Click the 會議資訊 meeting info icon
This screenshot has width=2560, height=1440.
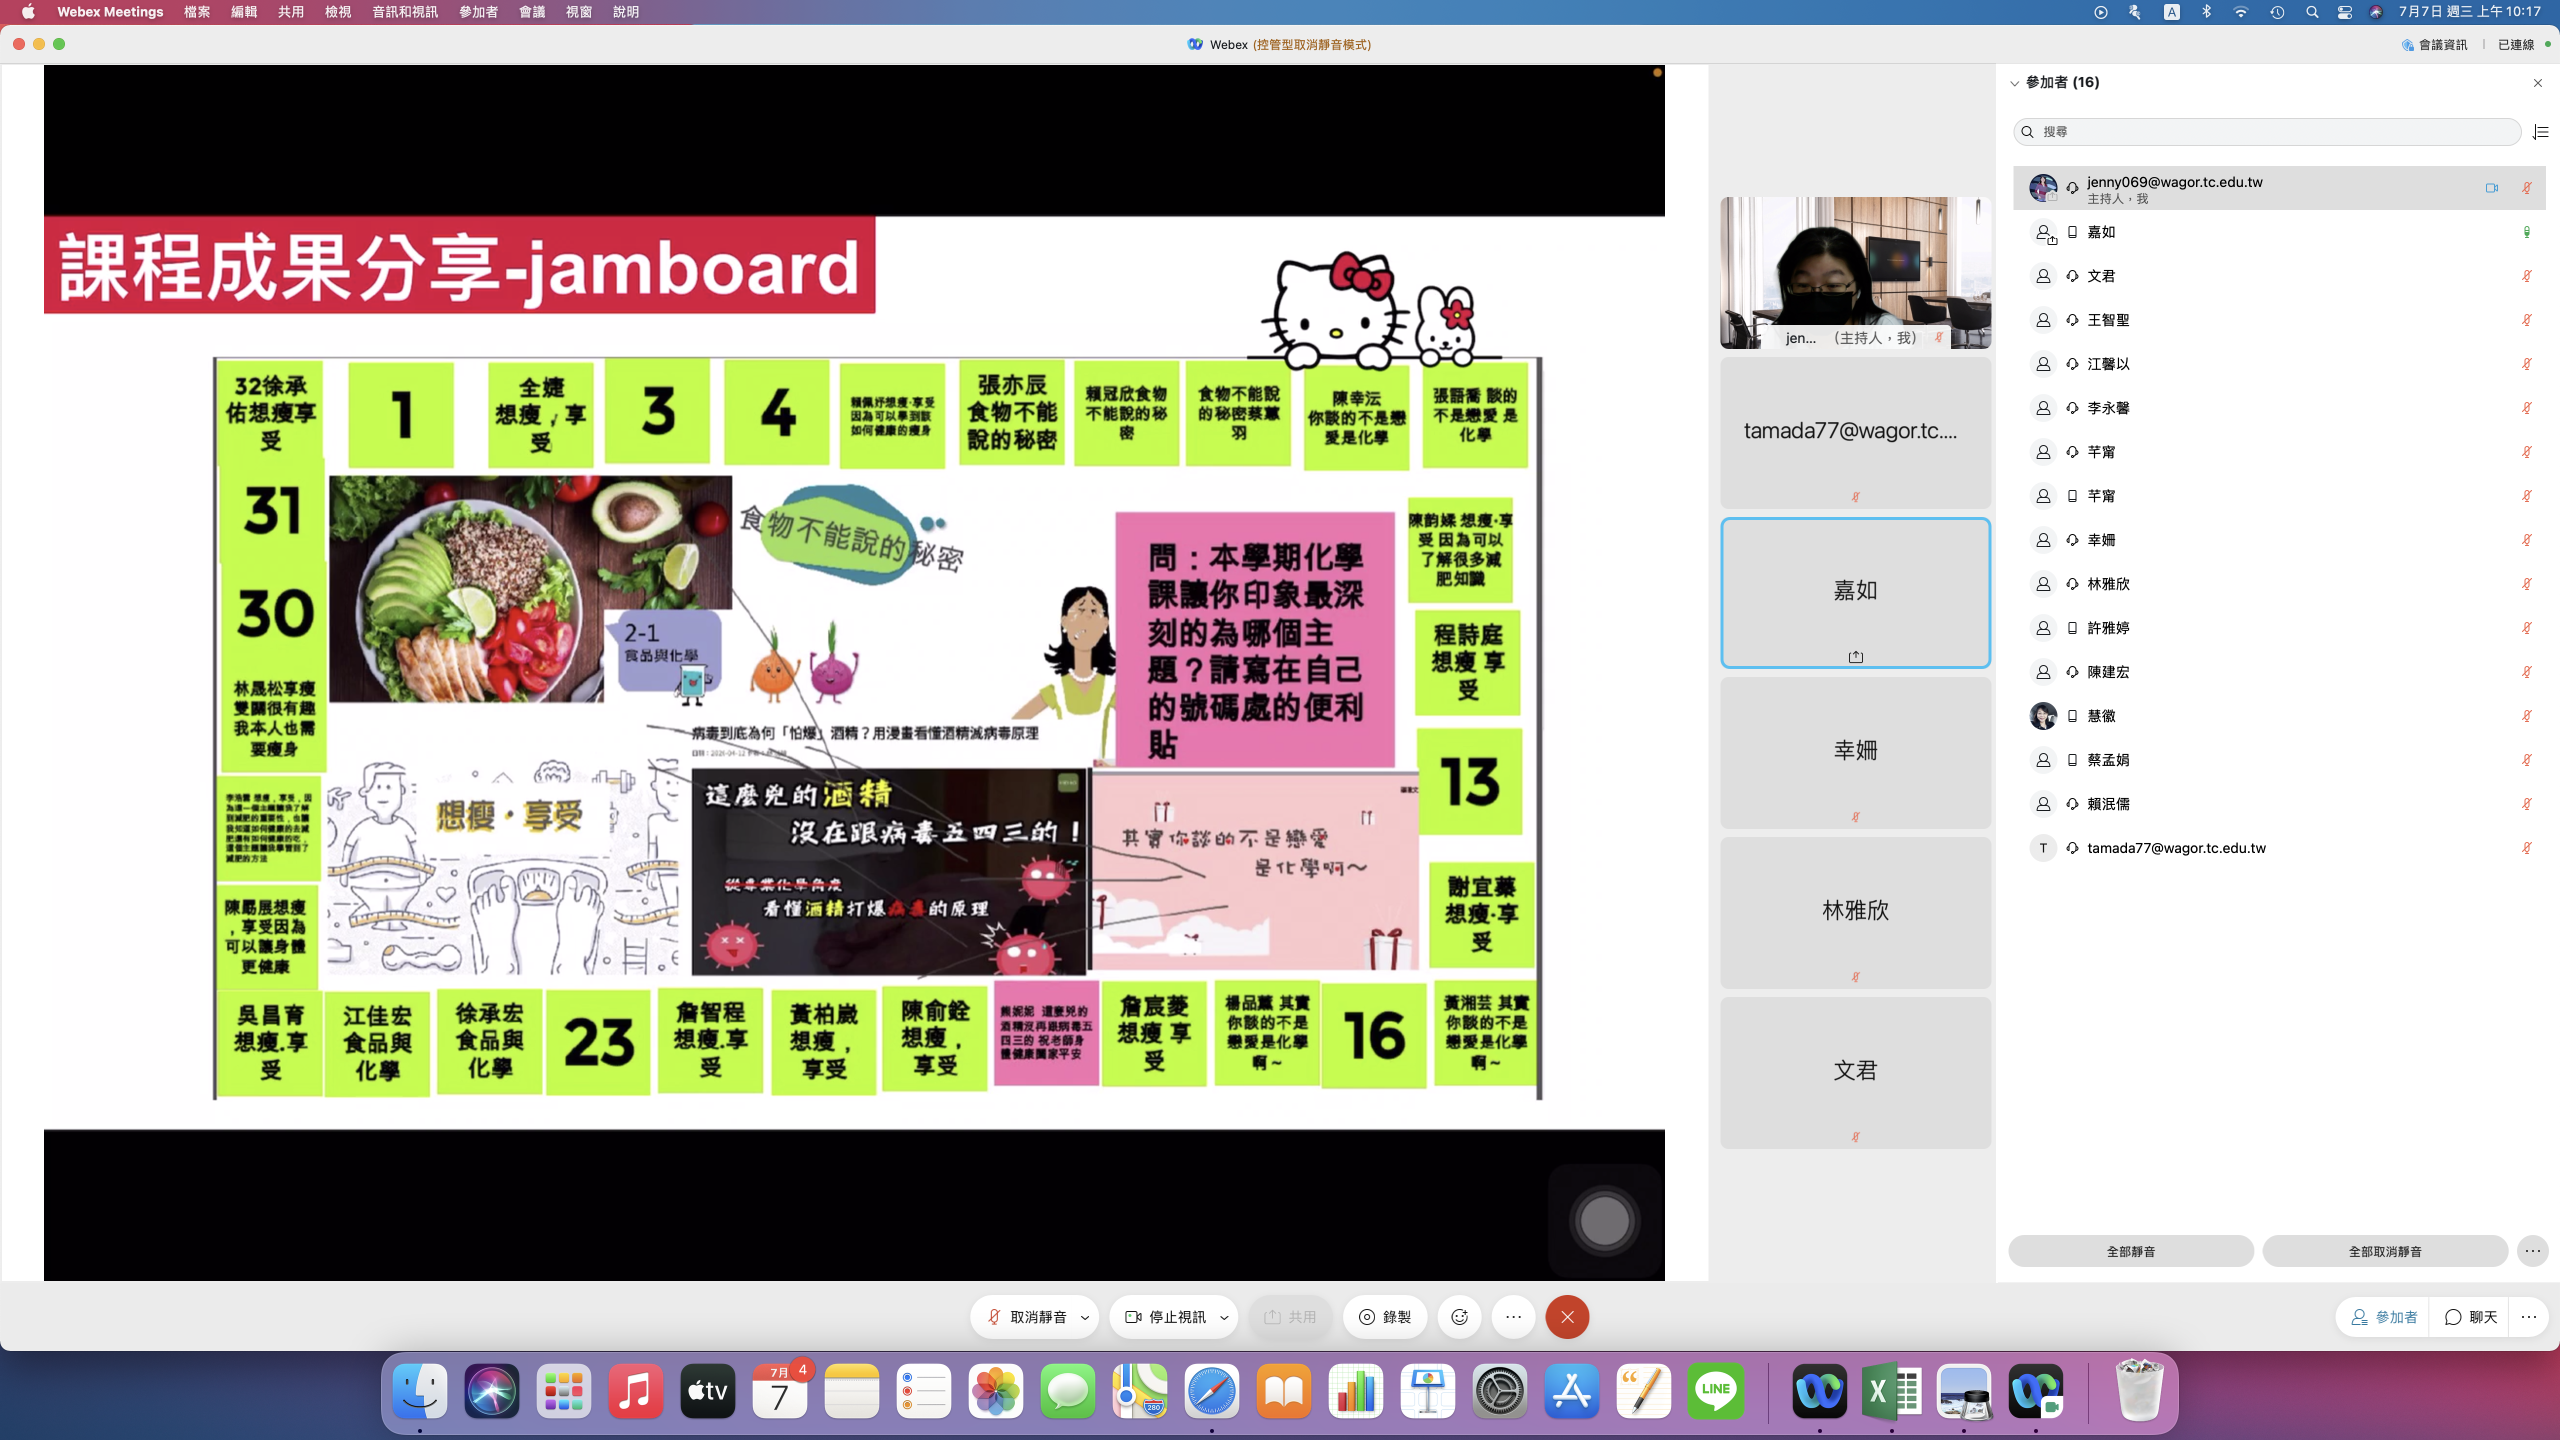point(2433,45)
